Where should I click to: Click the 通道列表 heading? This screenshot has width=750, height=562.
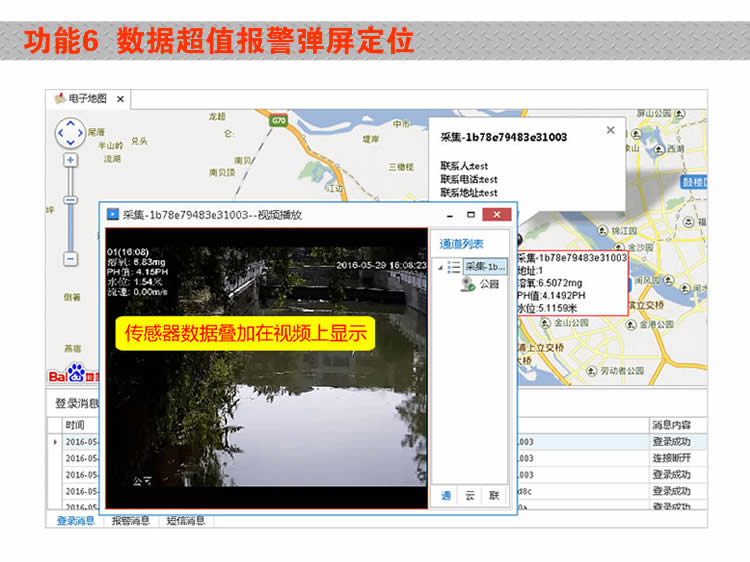462,244
